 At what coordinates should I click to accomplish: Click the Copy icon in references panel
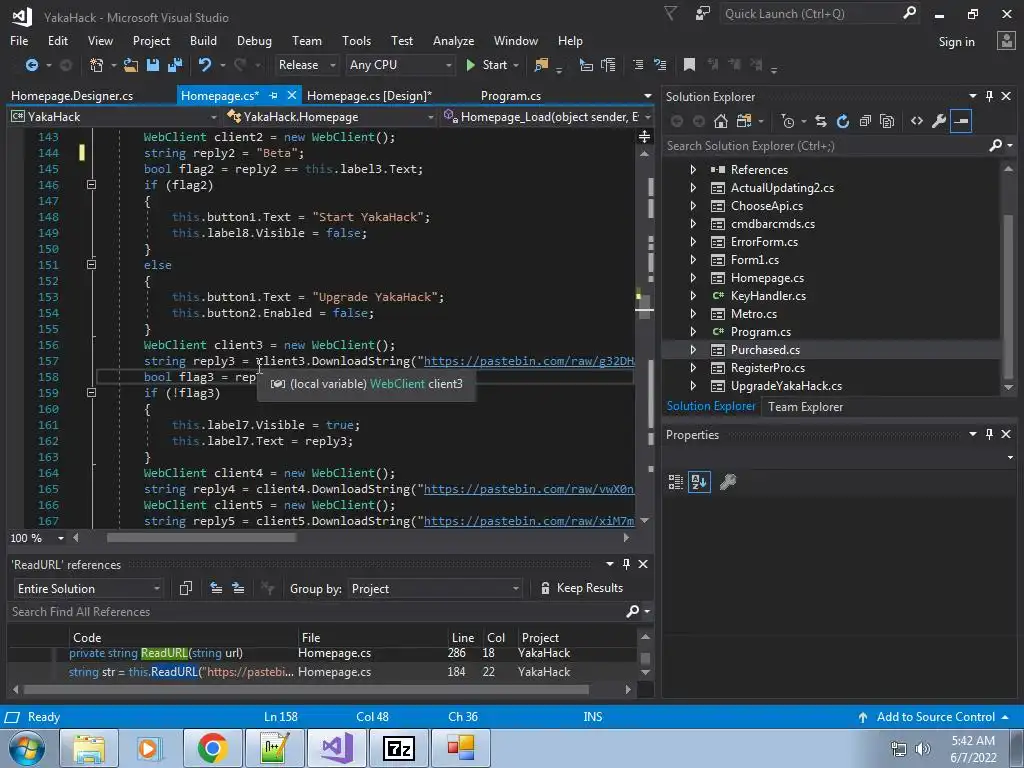point(185,588)
